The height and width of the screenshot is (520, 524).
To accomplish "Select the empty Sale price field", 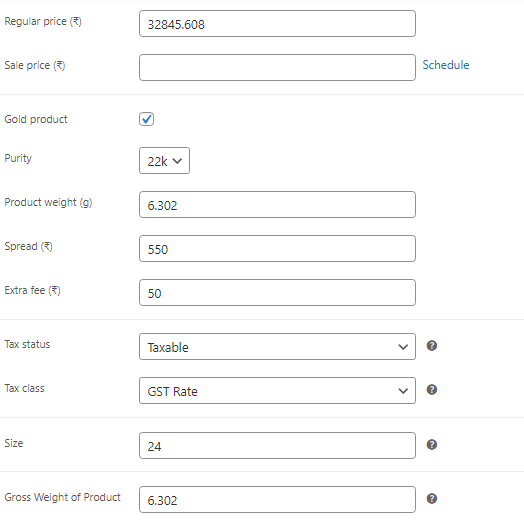I will point(277,68).
